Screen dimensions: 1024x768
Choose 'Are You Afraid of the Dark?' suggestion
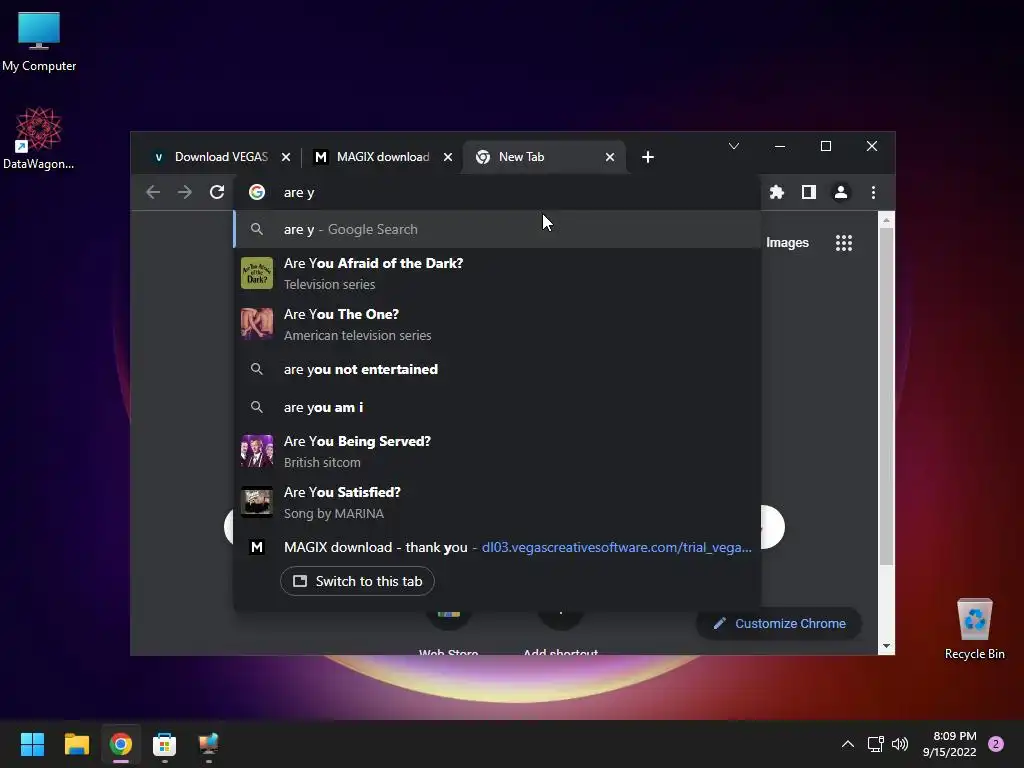click(497, 273)
